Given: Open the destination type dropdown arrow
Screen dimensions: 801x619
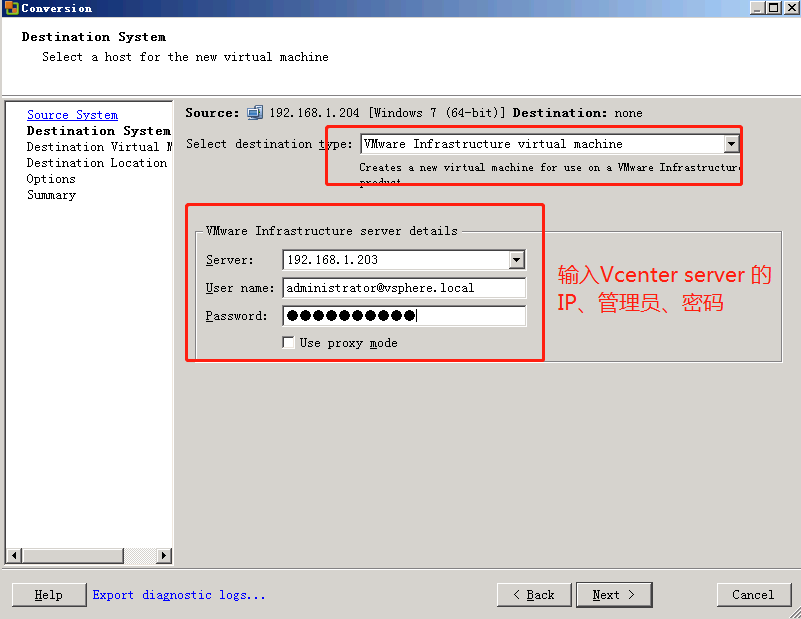Looking at the screenshot, I should (732, 144).
